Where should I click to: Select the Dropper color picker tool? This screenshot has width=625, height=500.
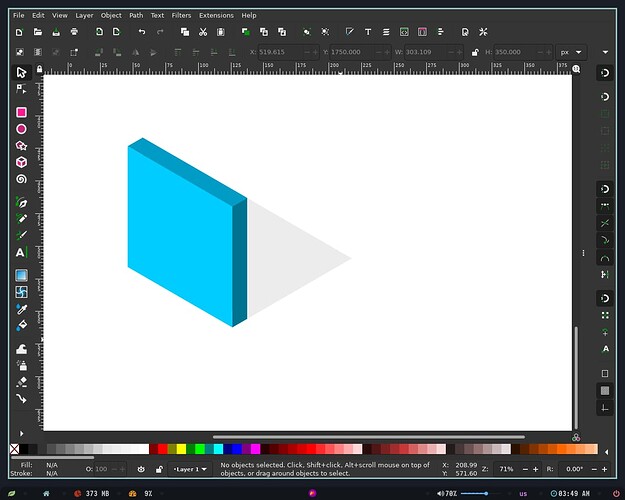(22, 309)
